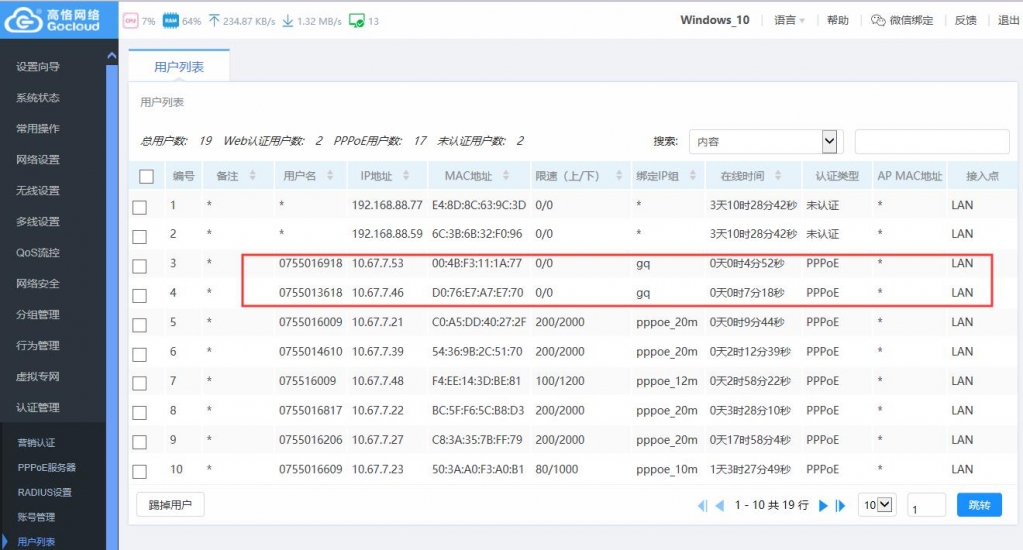Click the 微信绑定 link

click(911, 20)
